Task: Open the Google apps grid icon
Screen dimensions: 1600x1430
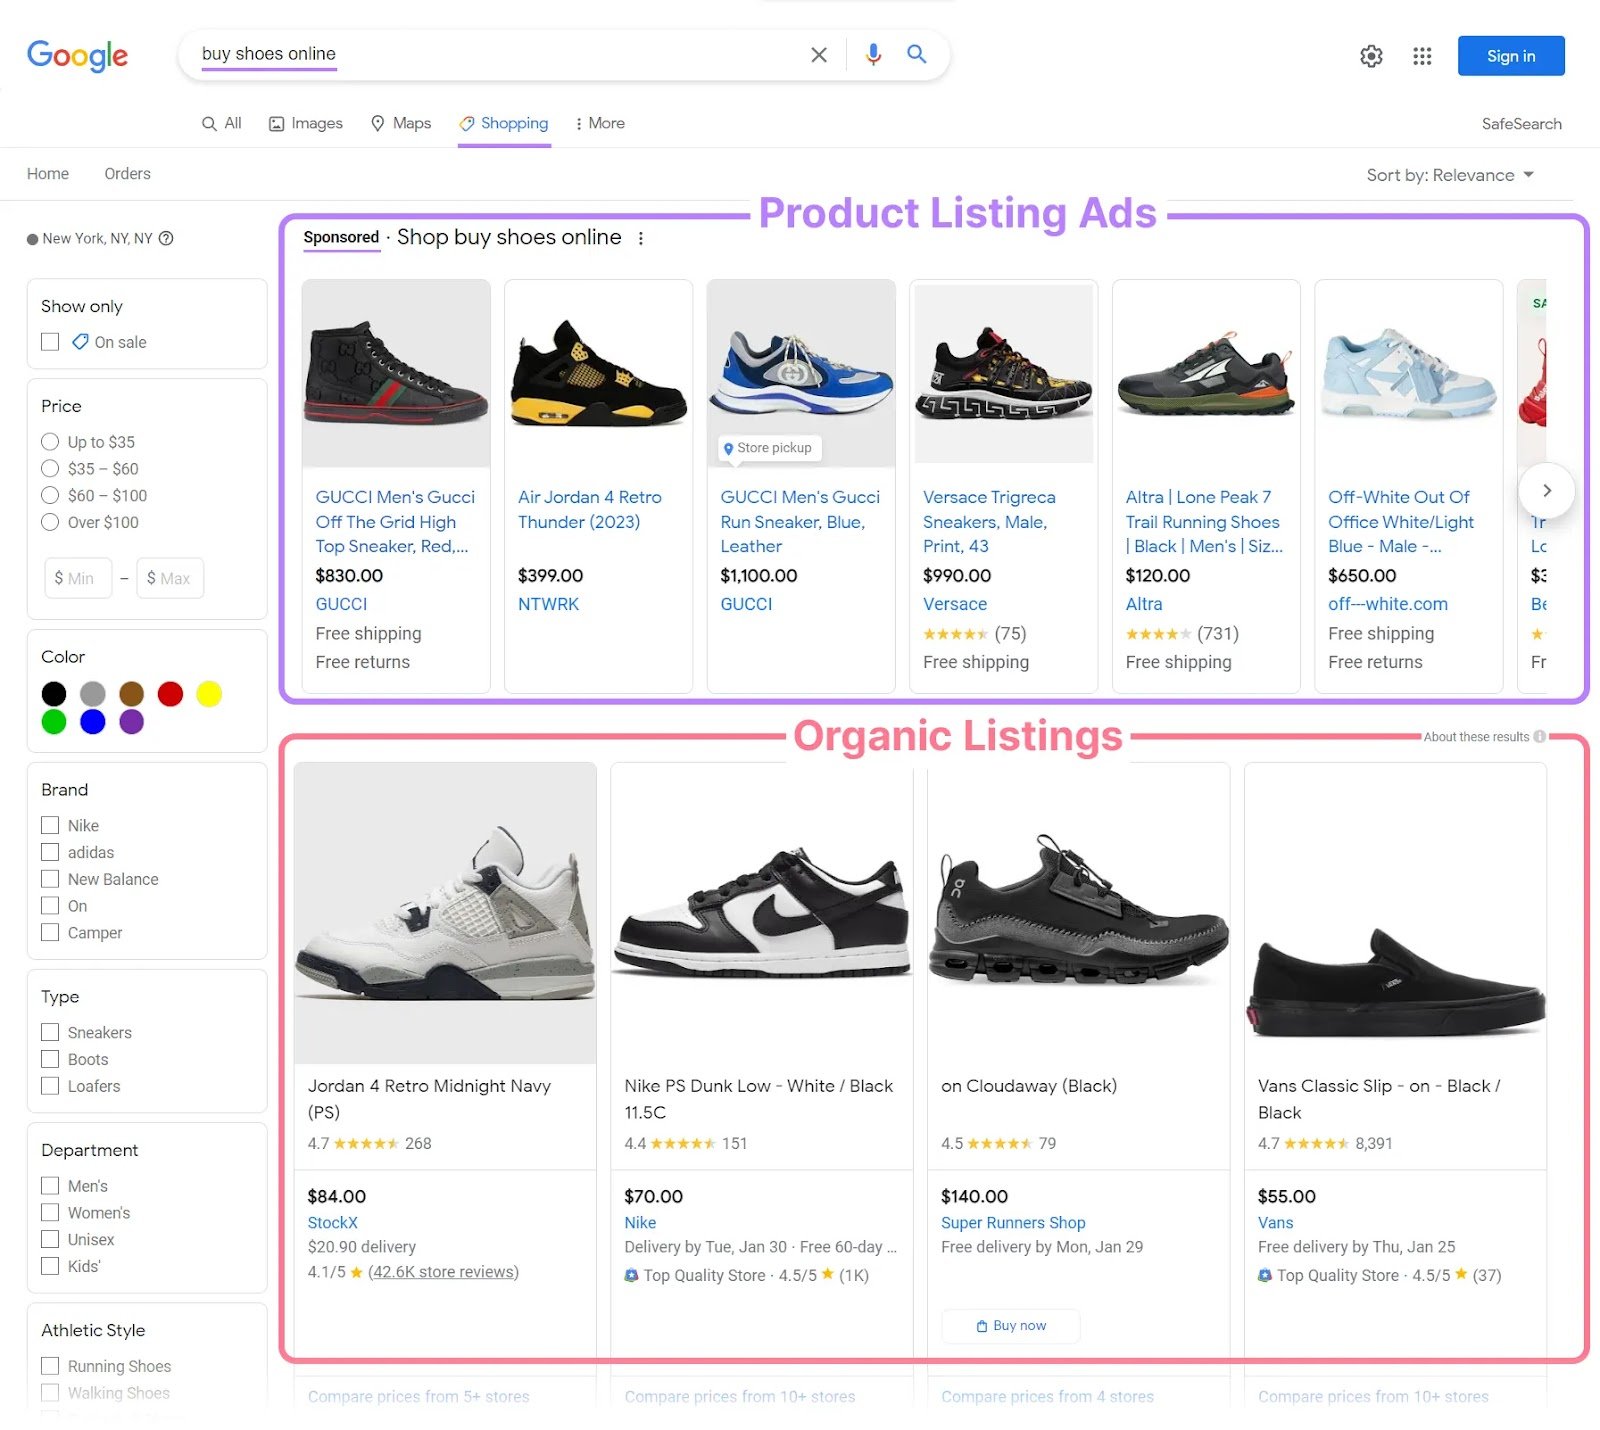Action: [x=1421, y=56]
